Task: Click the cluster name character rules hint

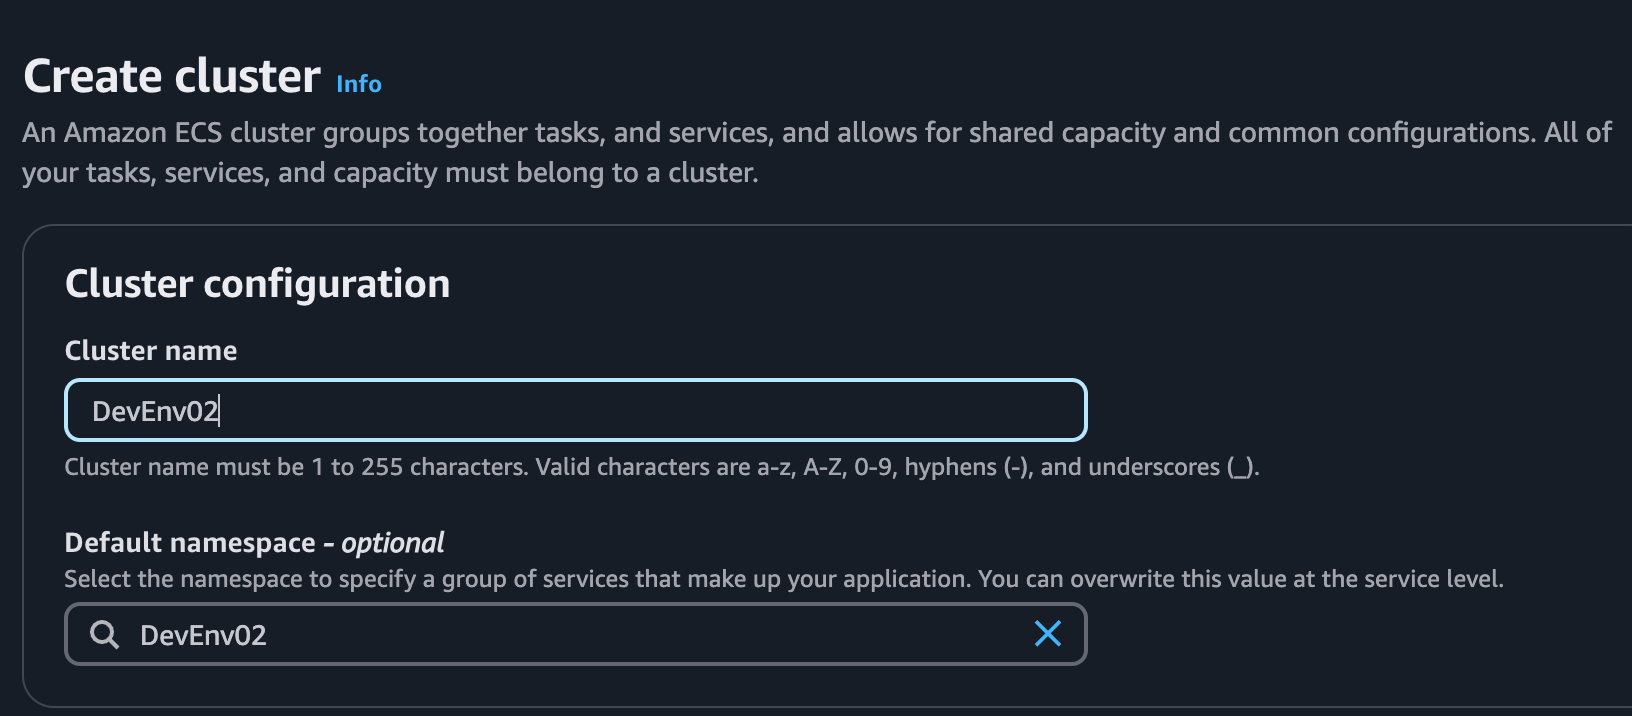Action: coord(660,467)
